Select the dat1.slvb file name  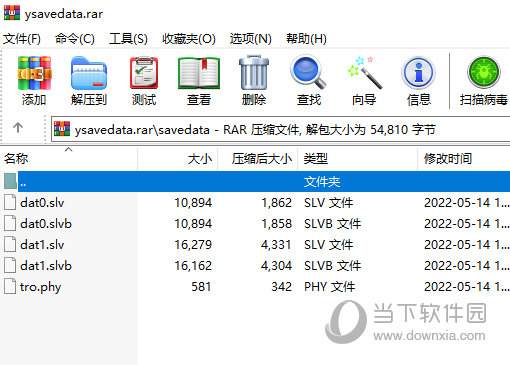click(x=46, y=266)
